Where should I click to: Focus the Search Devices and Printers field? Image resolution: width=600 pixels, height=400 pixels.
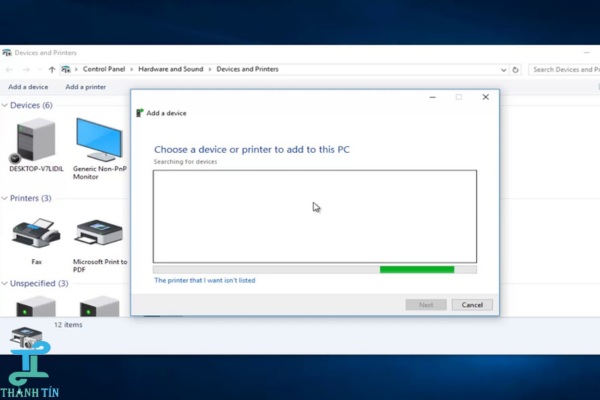pos(564,70)
